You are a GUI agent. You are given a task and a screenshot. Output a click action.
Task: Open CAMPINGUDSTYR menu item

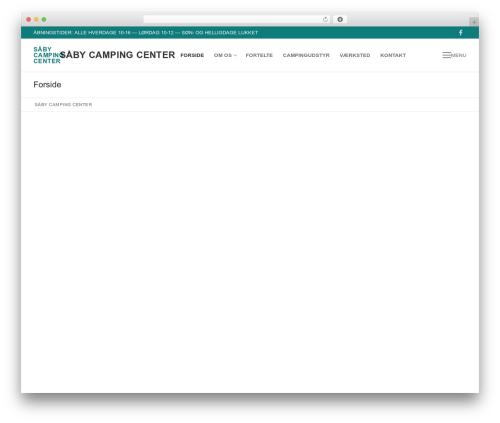306,55
